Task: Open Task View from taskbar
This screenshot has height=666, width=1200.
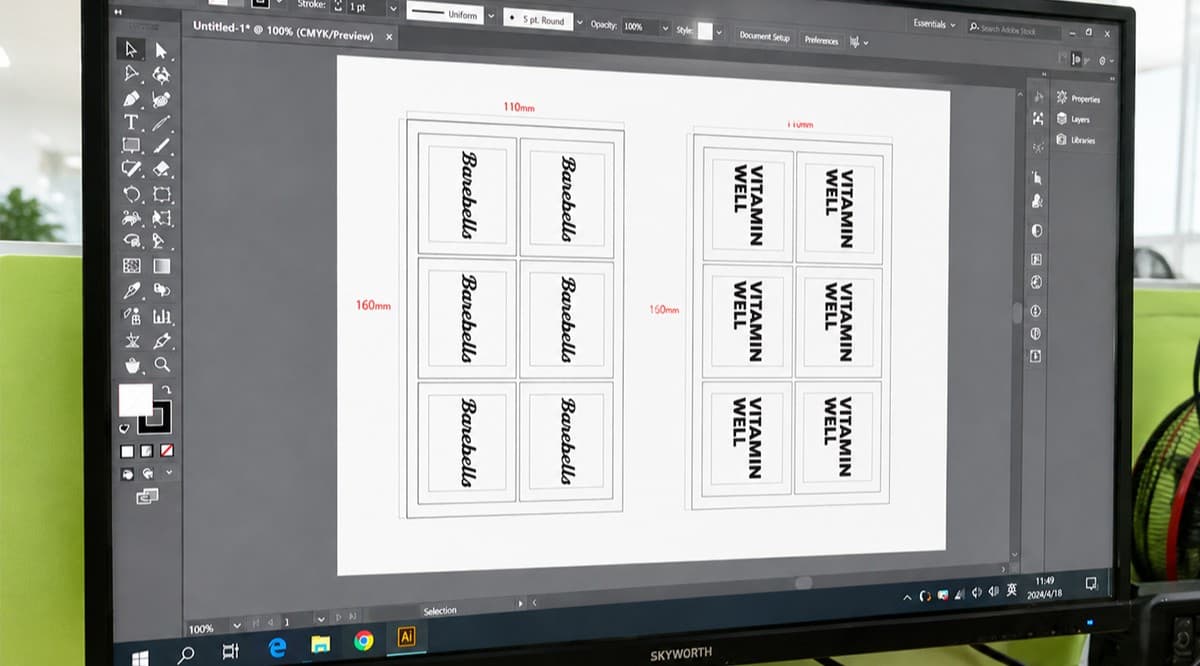Action: coord(230,652)
